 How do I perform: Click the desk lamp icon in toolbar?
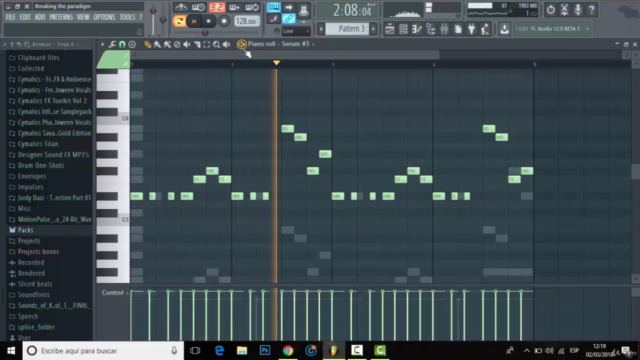coord(485,29)
